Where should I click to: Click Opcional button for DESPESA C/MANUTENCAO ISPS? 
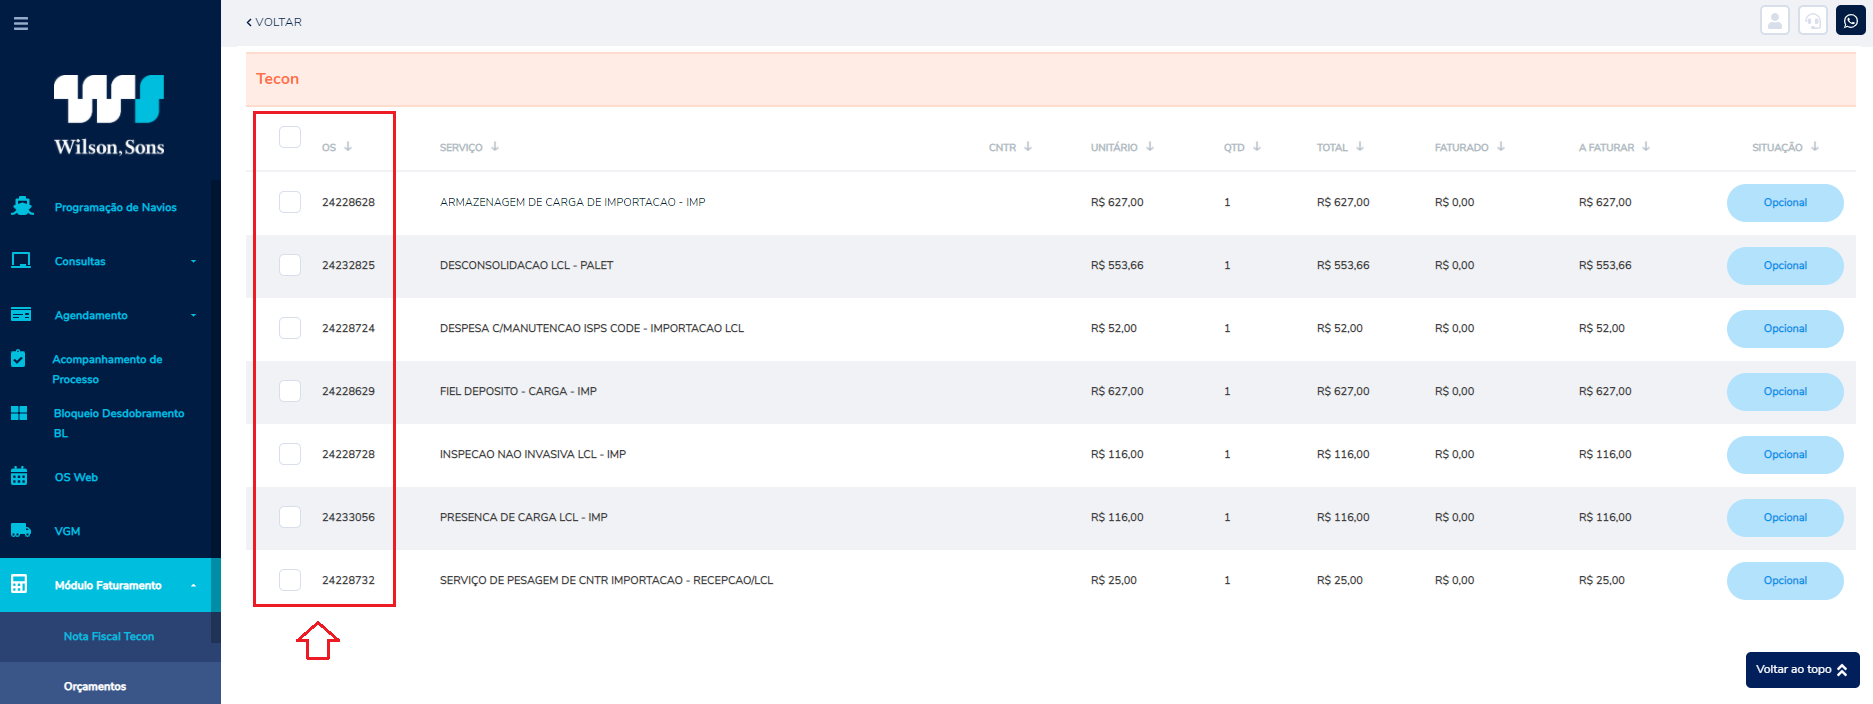(x=1785, y=329)
